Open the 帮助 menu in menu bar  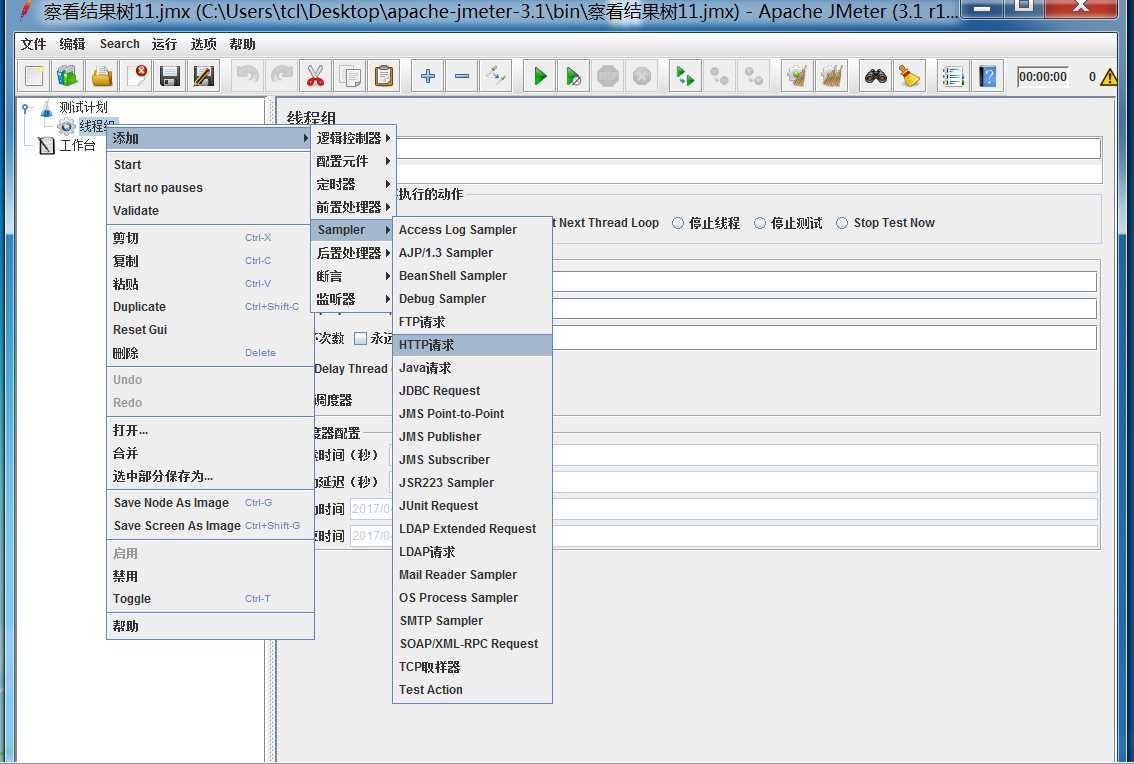(242, 44)
